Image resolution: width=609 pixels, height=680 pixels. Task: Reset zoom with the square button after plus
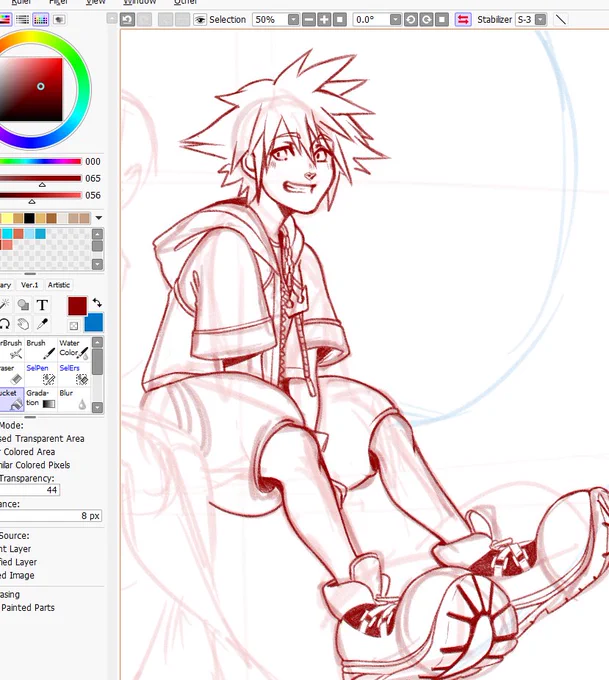(340, 20)
